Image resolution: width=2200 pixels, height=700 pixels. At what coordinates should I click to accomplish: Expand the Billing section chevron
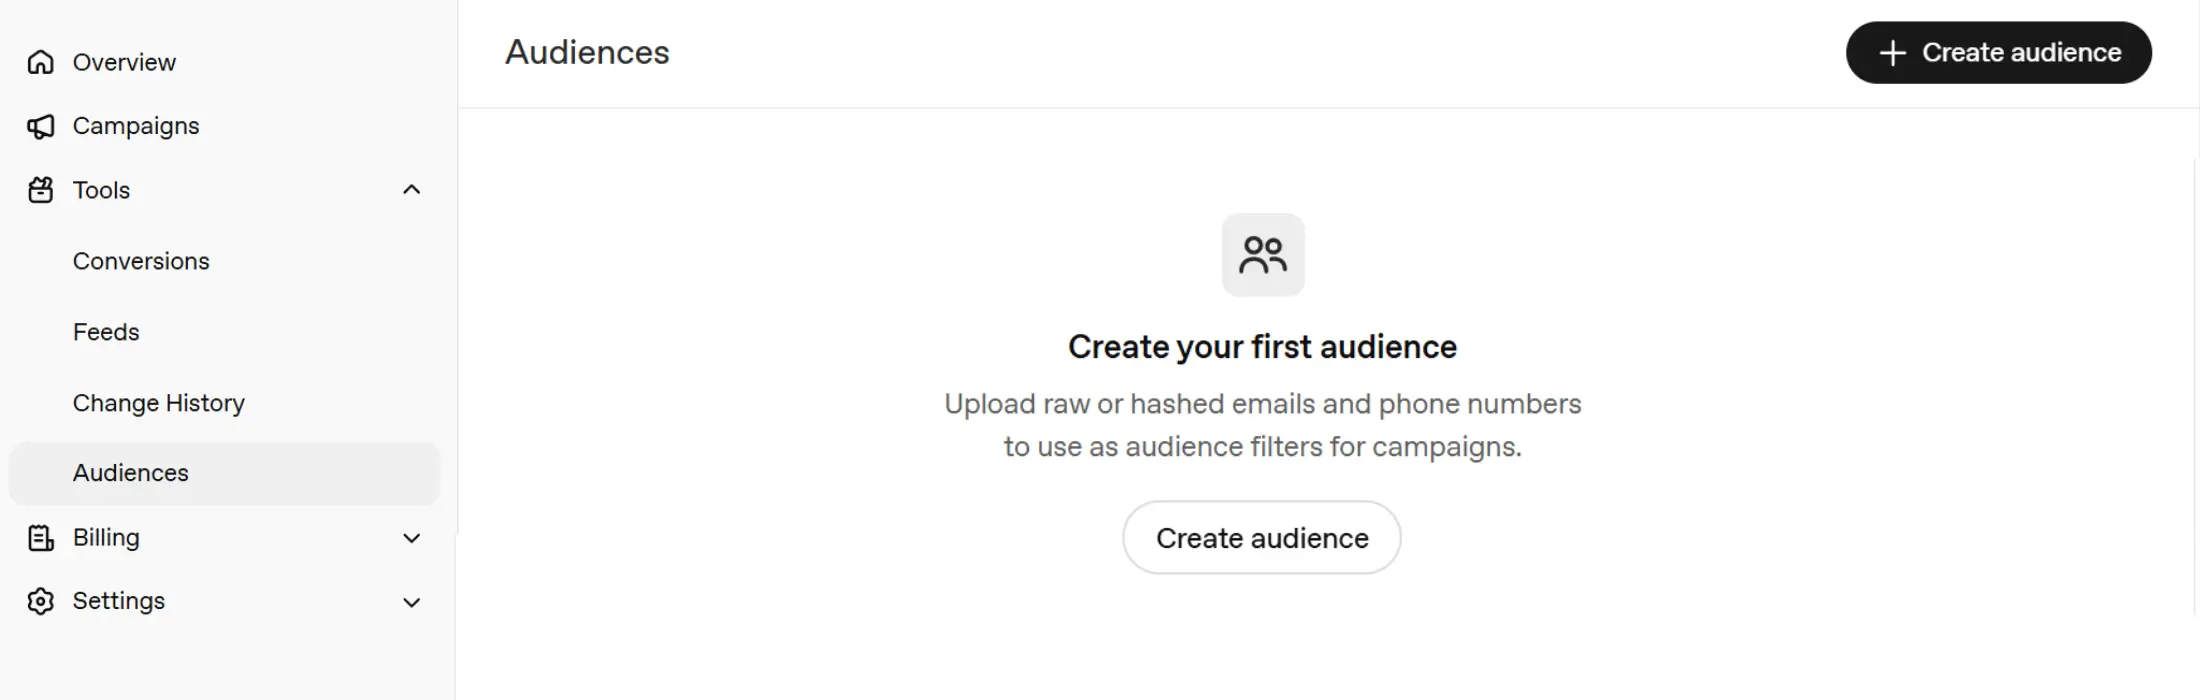click(x=411, y=538)
